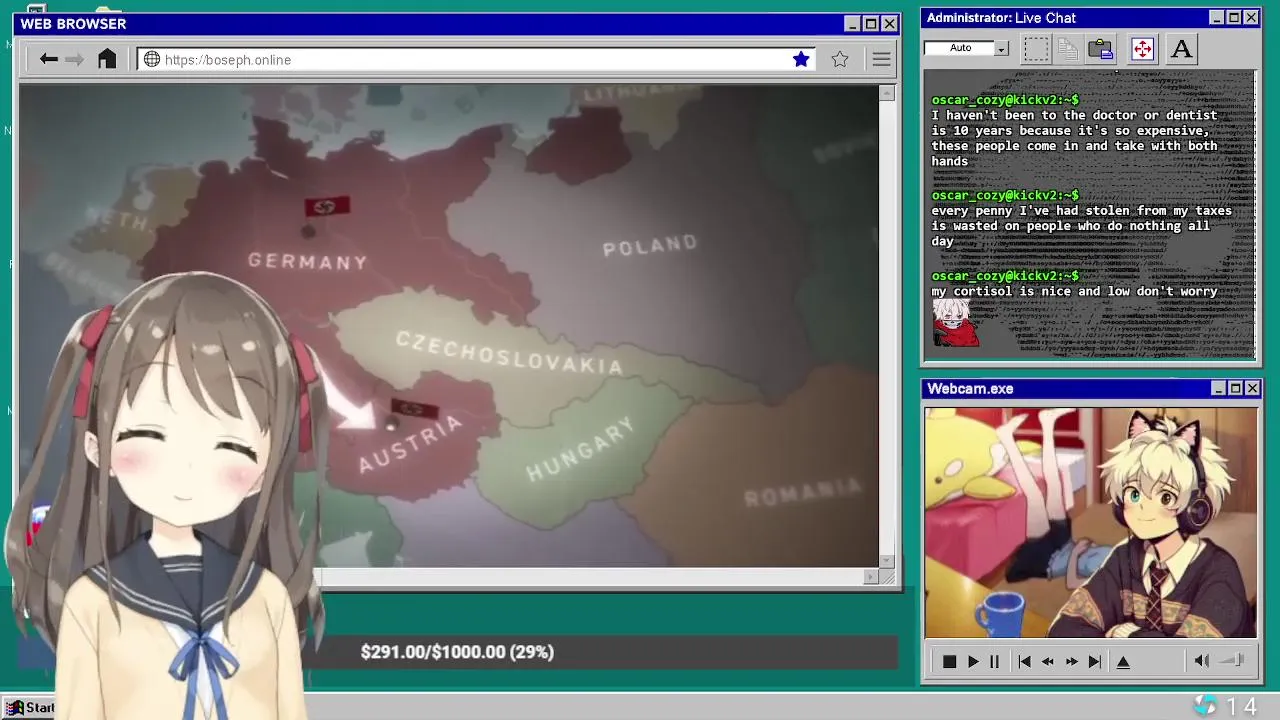Mute the Webcam.exe speaker icon
This screenshot has width=1280, height=720.
tap(1202, 660)
